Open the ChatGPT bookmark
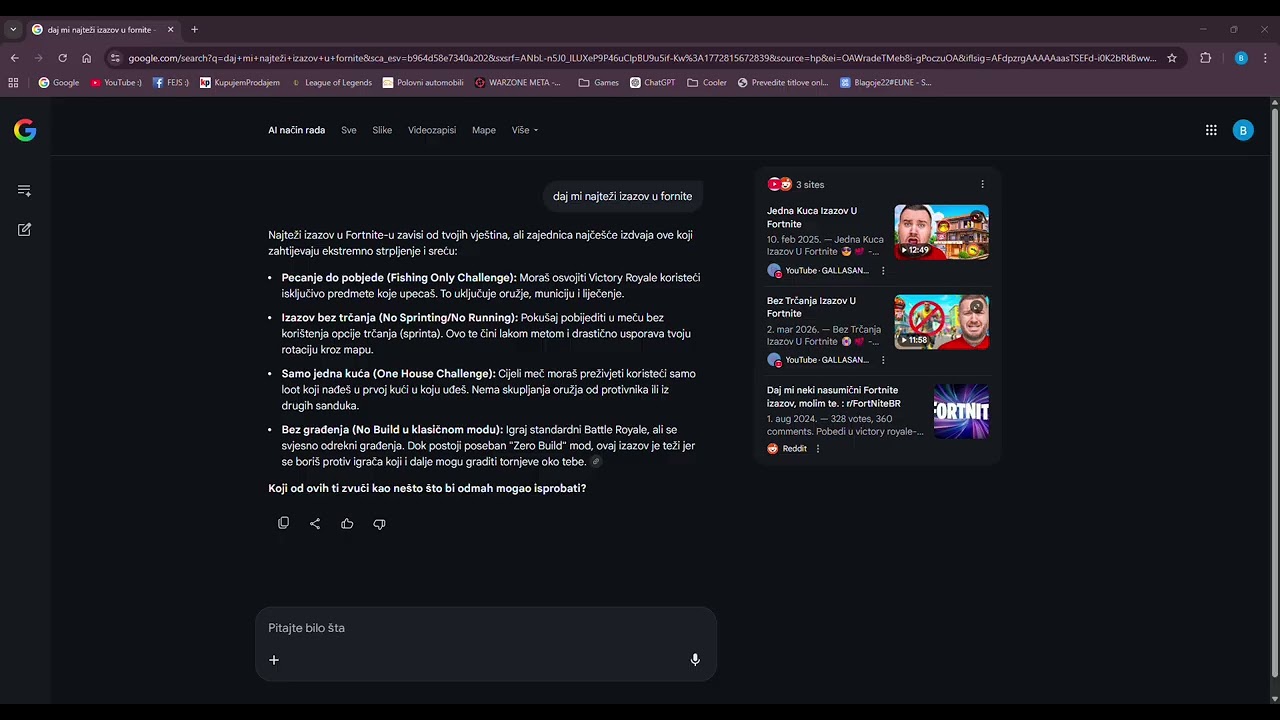Viewport: 1280px width, 720px height. pyautogui.click(x=653, y=83)
